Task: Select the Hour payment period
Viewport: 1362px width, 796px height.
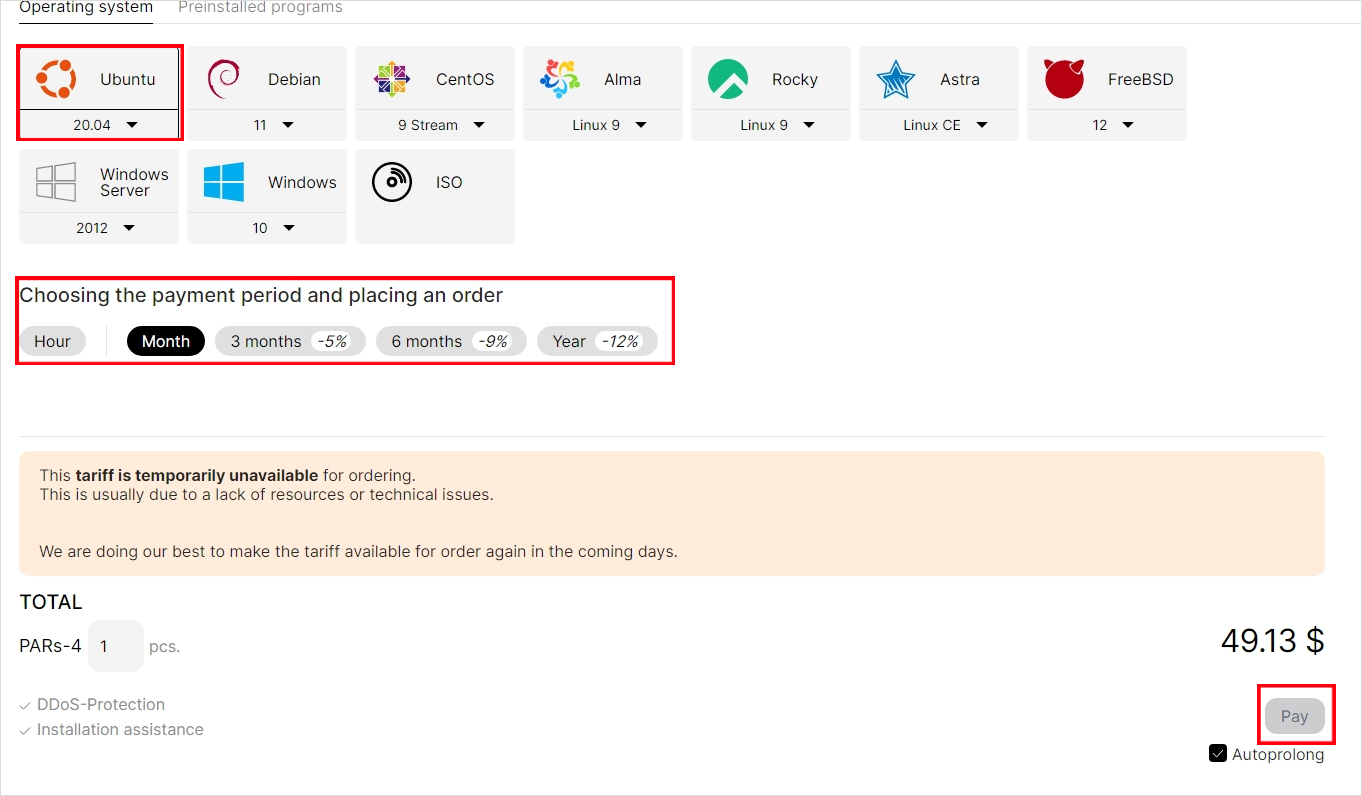Action: [52, 341]
